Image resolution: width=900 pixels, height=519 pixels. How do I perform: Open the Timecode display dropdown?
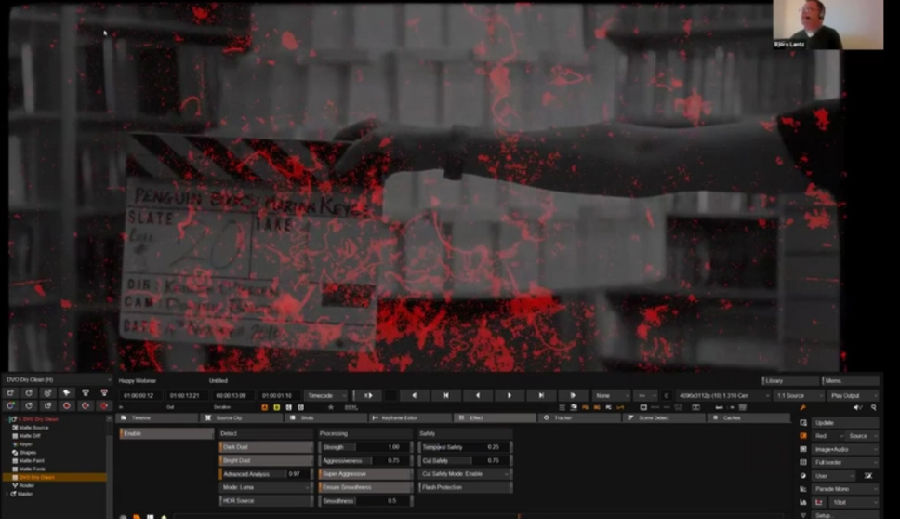pos(325,396)
